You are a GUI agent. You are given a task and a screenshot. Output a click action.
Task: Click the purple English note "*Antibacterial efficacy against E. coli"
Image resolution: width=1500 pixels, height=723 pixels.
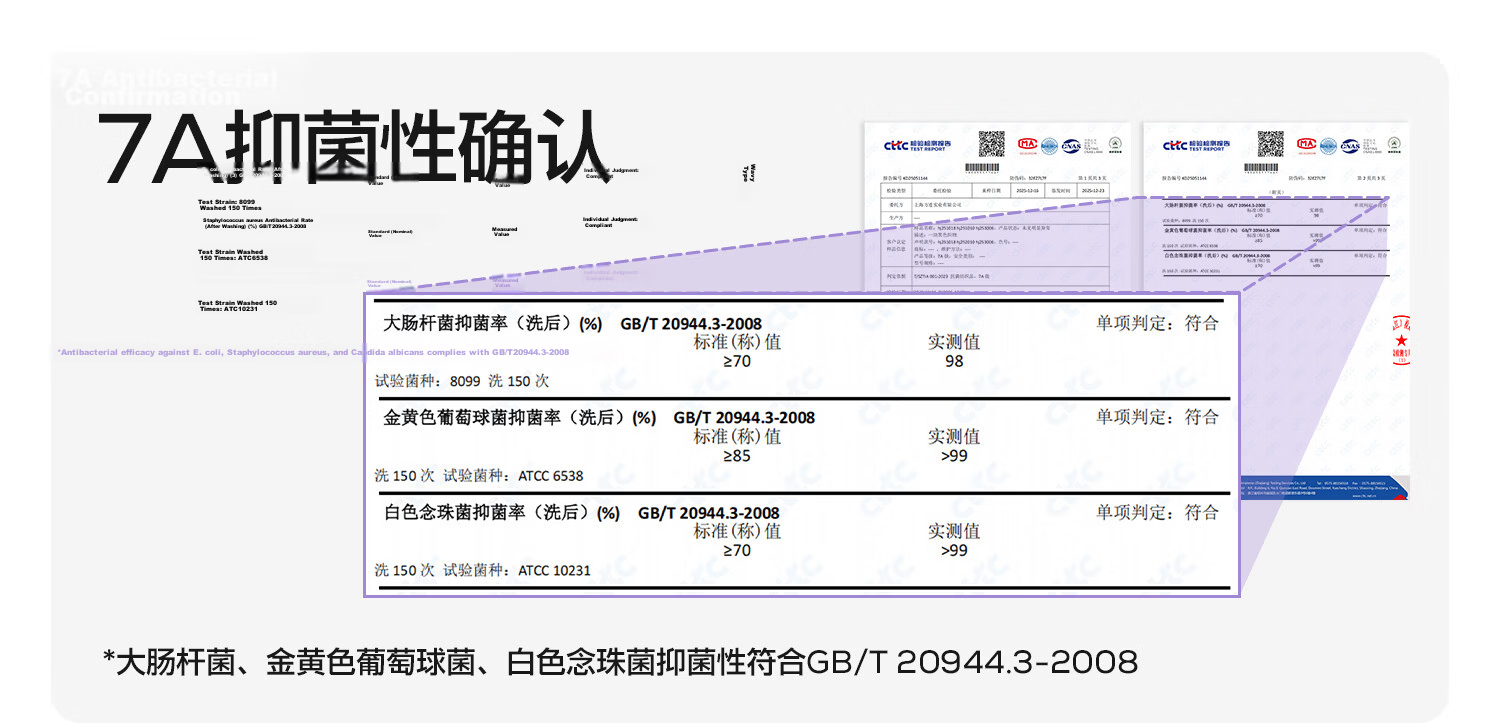[x=313, y=352]
